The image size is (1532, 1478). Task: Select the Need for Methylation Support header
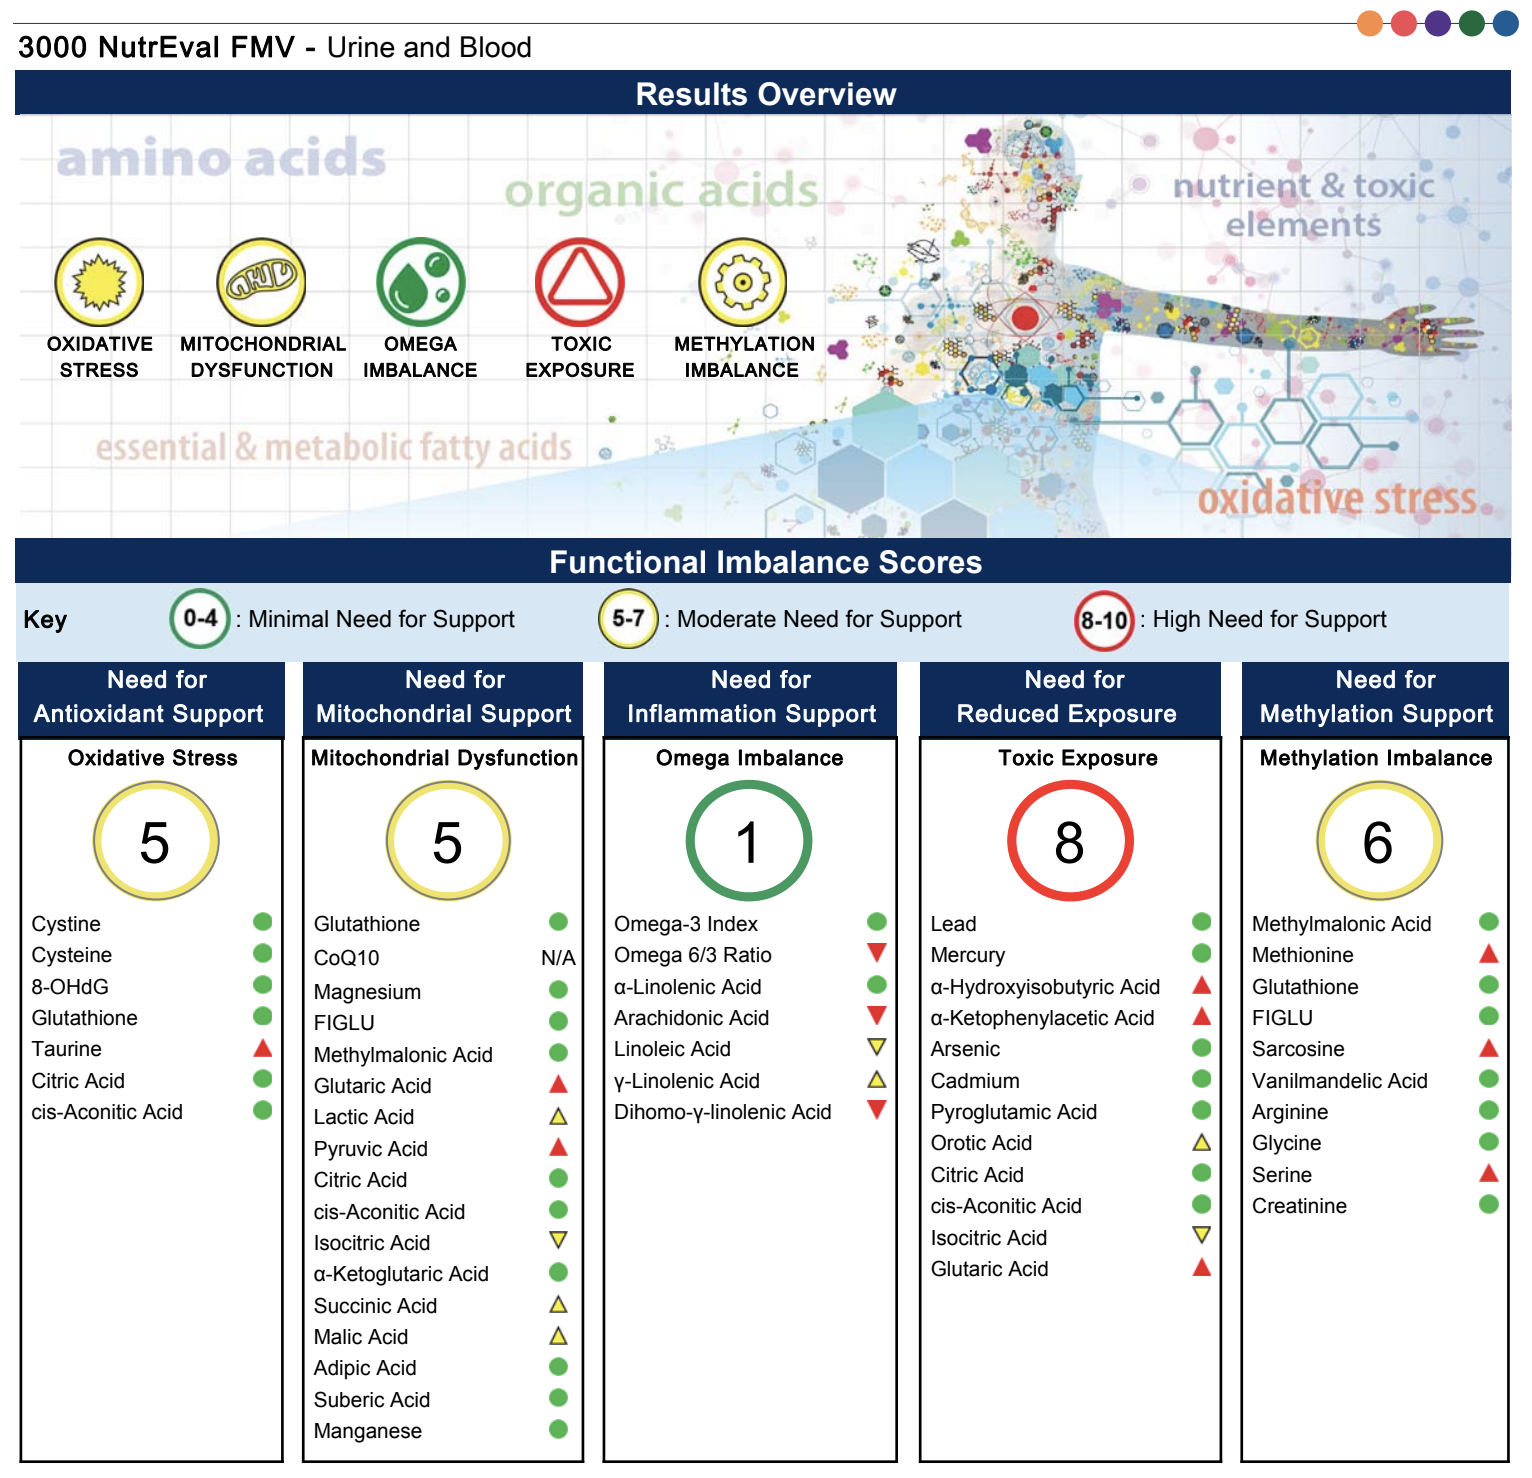pyautogui.click(x=1376, y=698)
